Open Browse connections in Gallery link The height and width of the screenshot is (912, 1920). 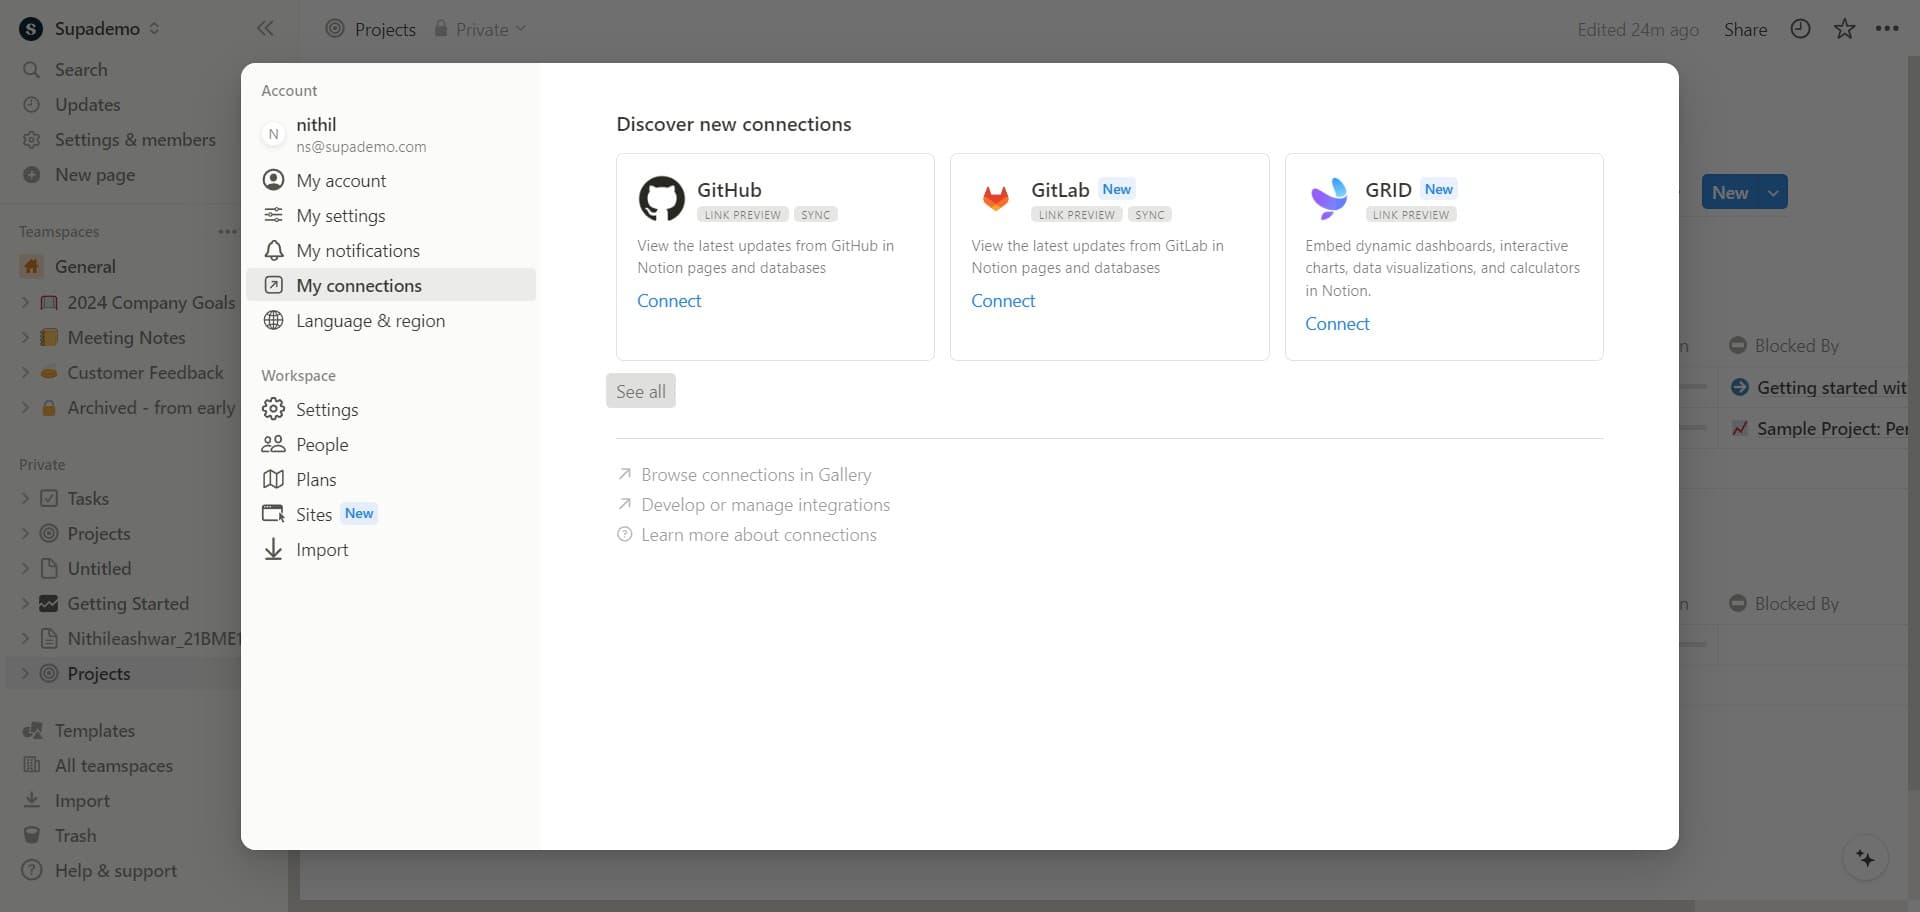click(755, 475)
